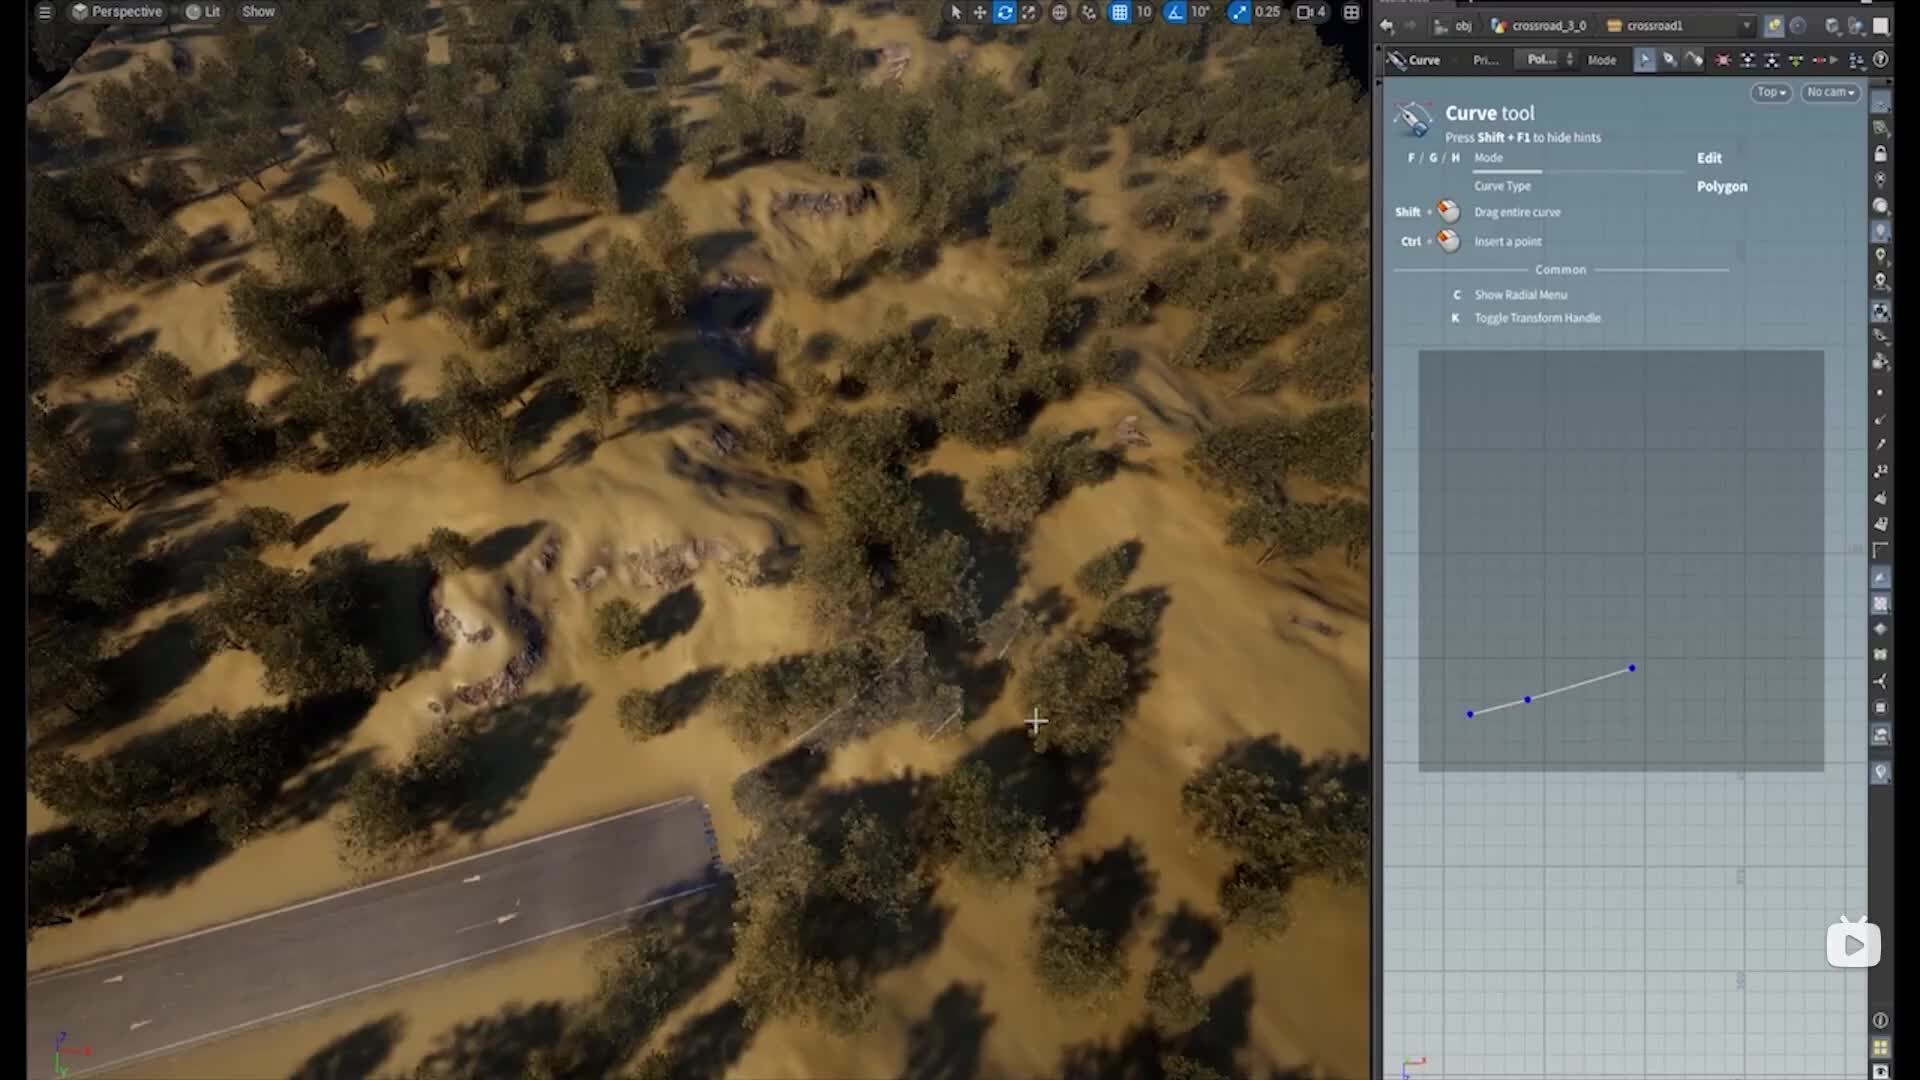Click the Edit mode label in Curve tool panel

1709,157
